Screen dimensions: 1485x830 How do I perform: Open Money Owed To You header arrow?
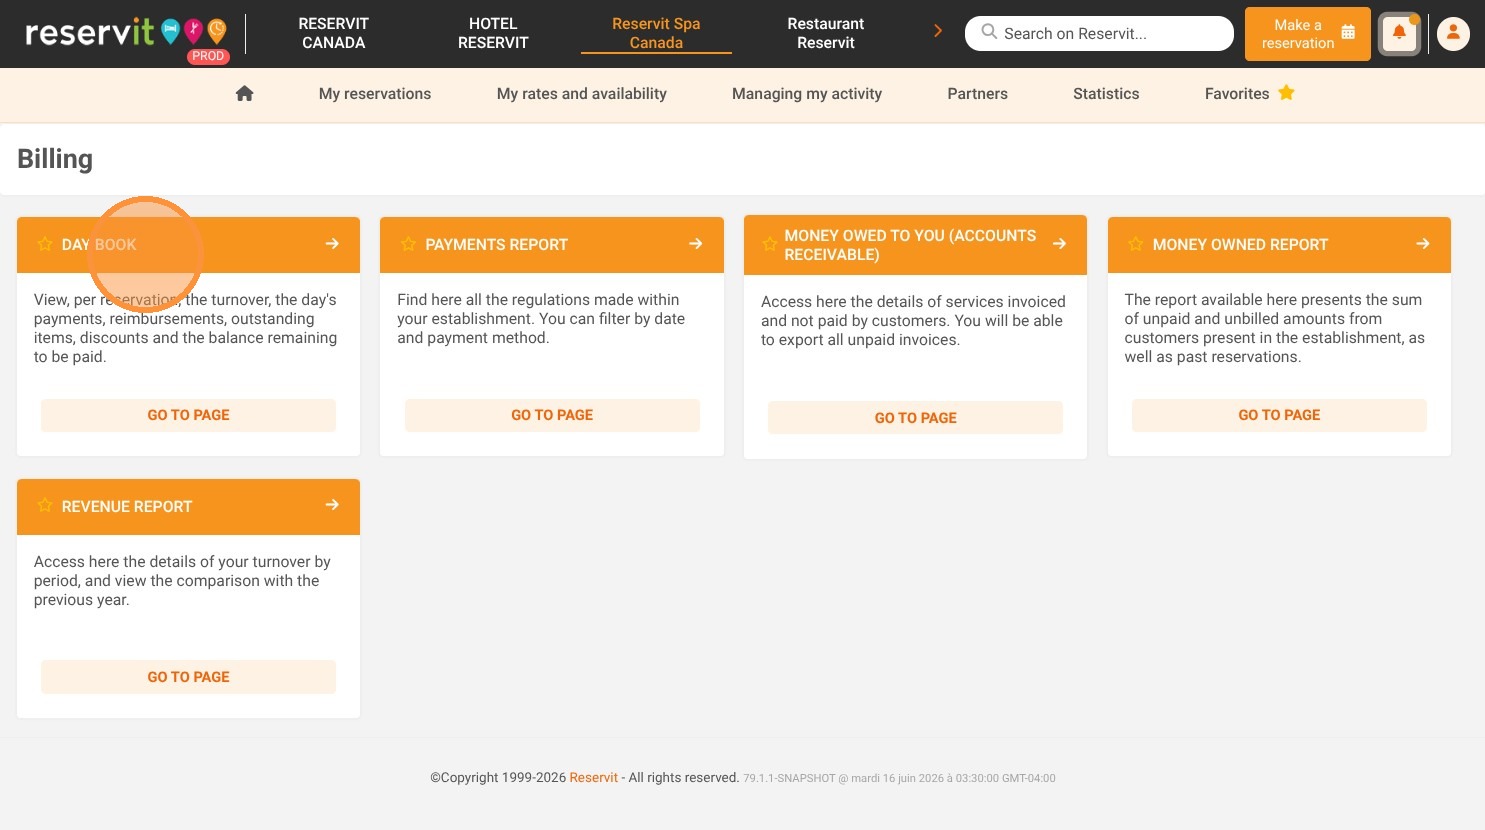[x=1059, y=244]
